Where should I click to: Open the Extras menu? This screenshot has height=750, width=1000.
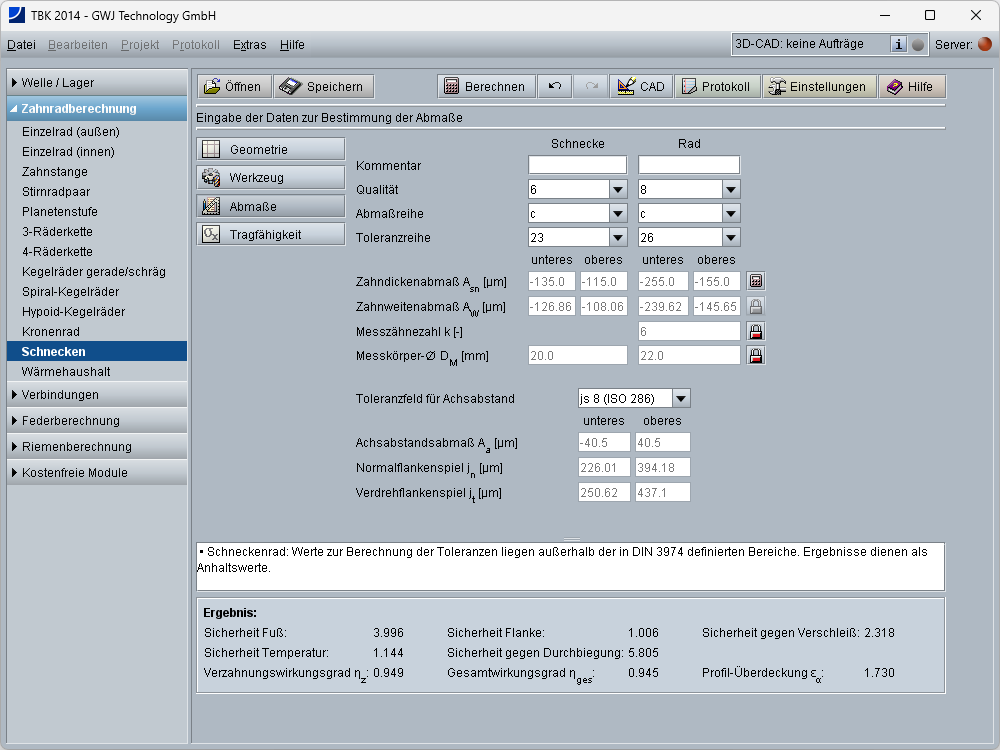coord(249,45)
